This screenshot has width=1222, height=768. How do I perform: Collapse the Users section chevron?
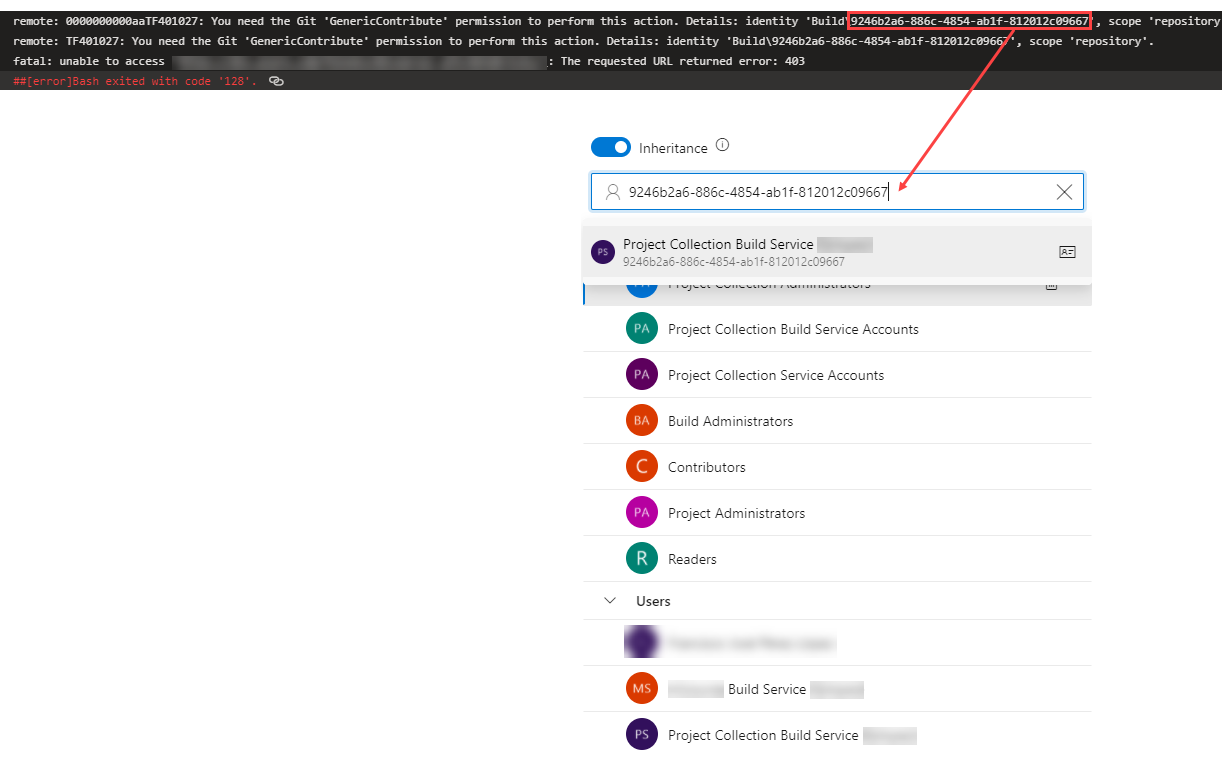click(x=610, y=601)
